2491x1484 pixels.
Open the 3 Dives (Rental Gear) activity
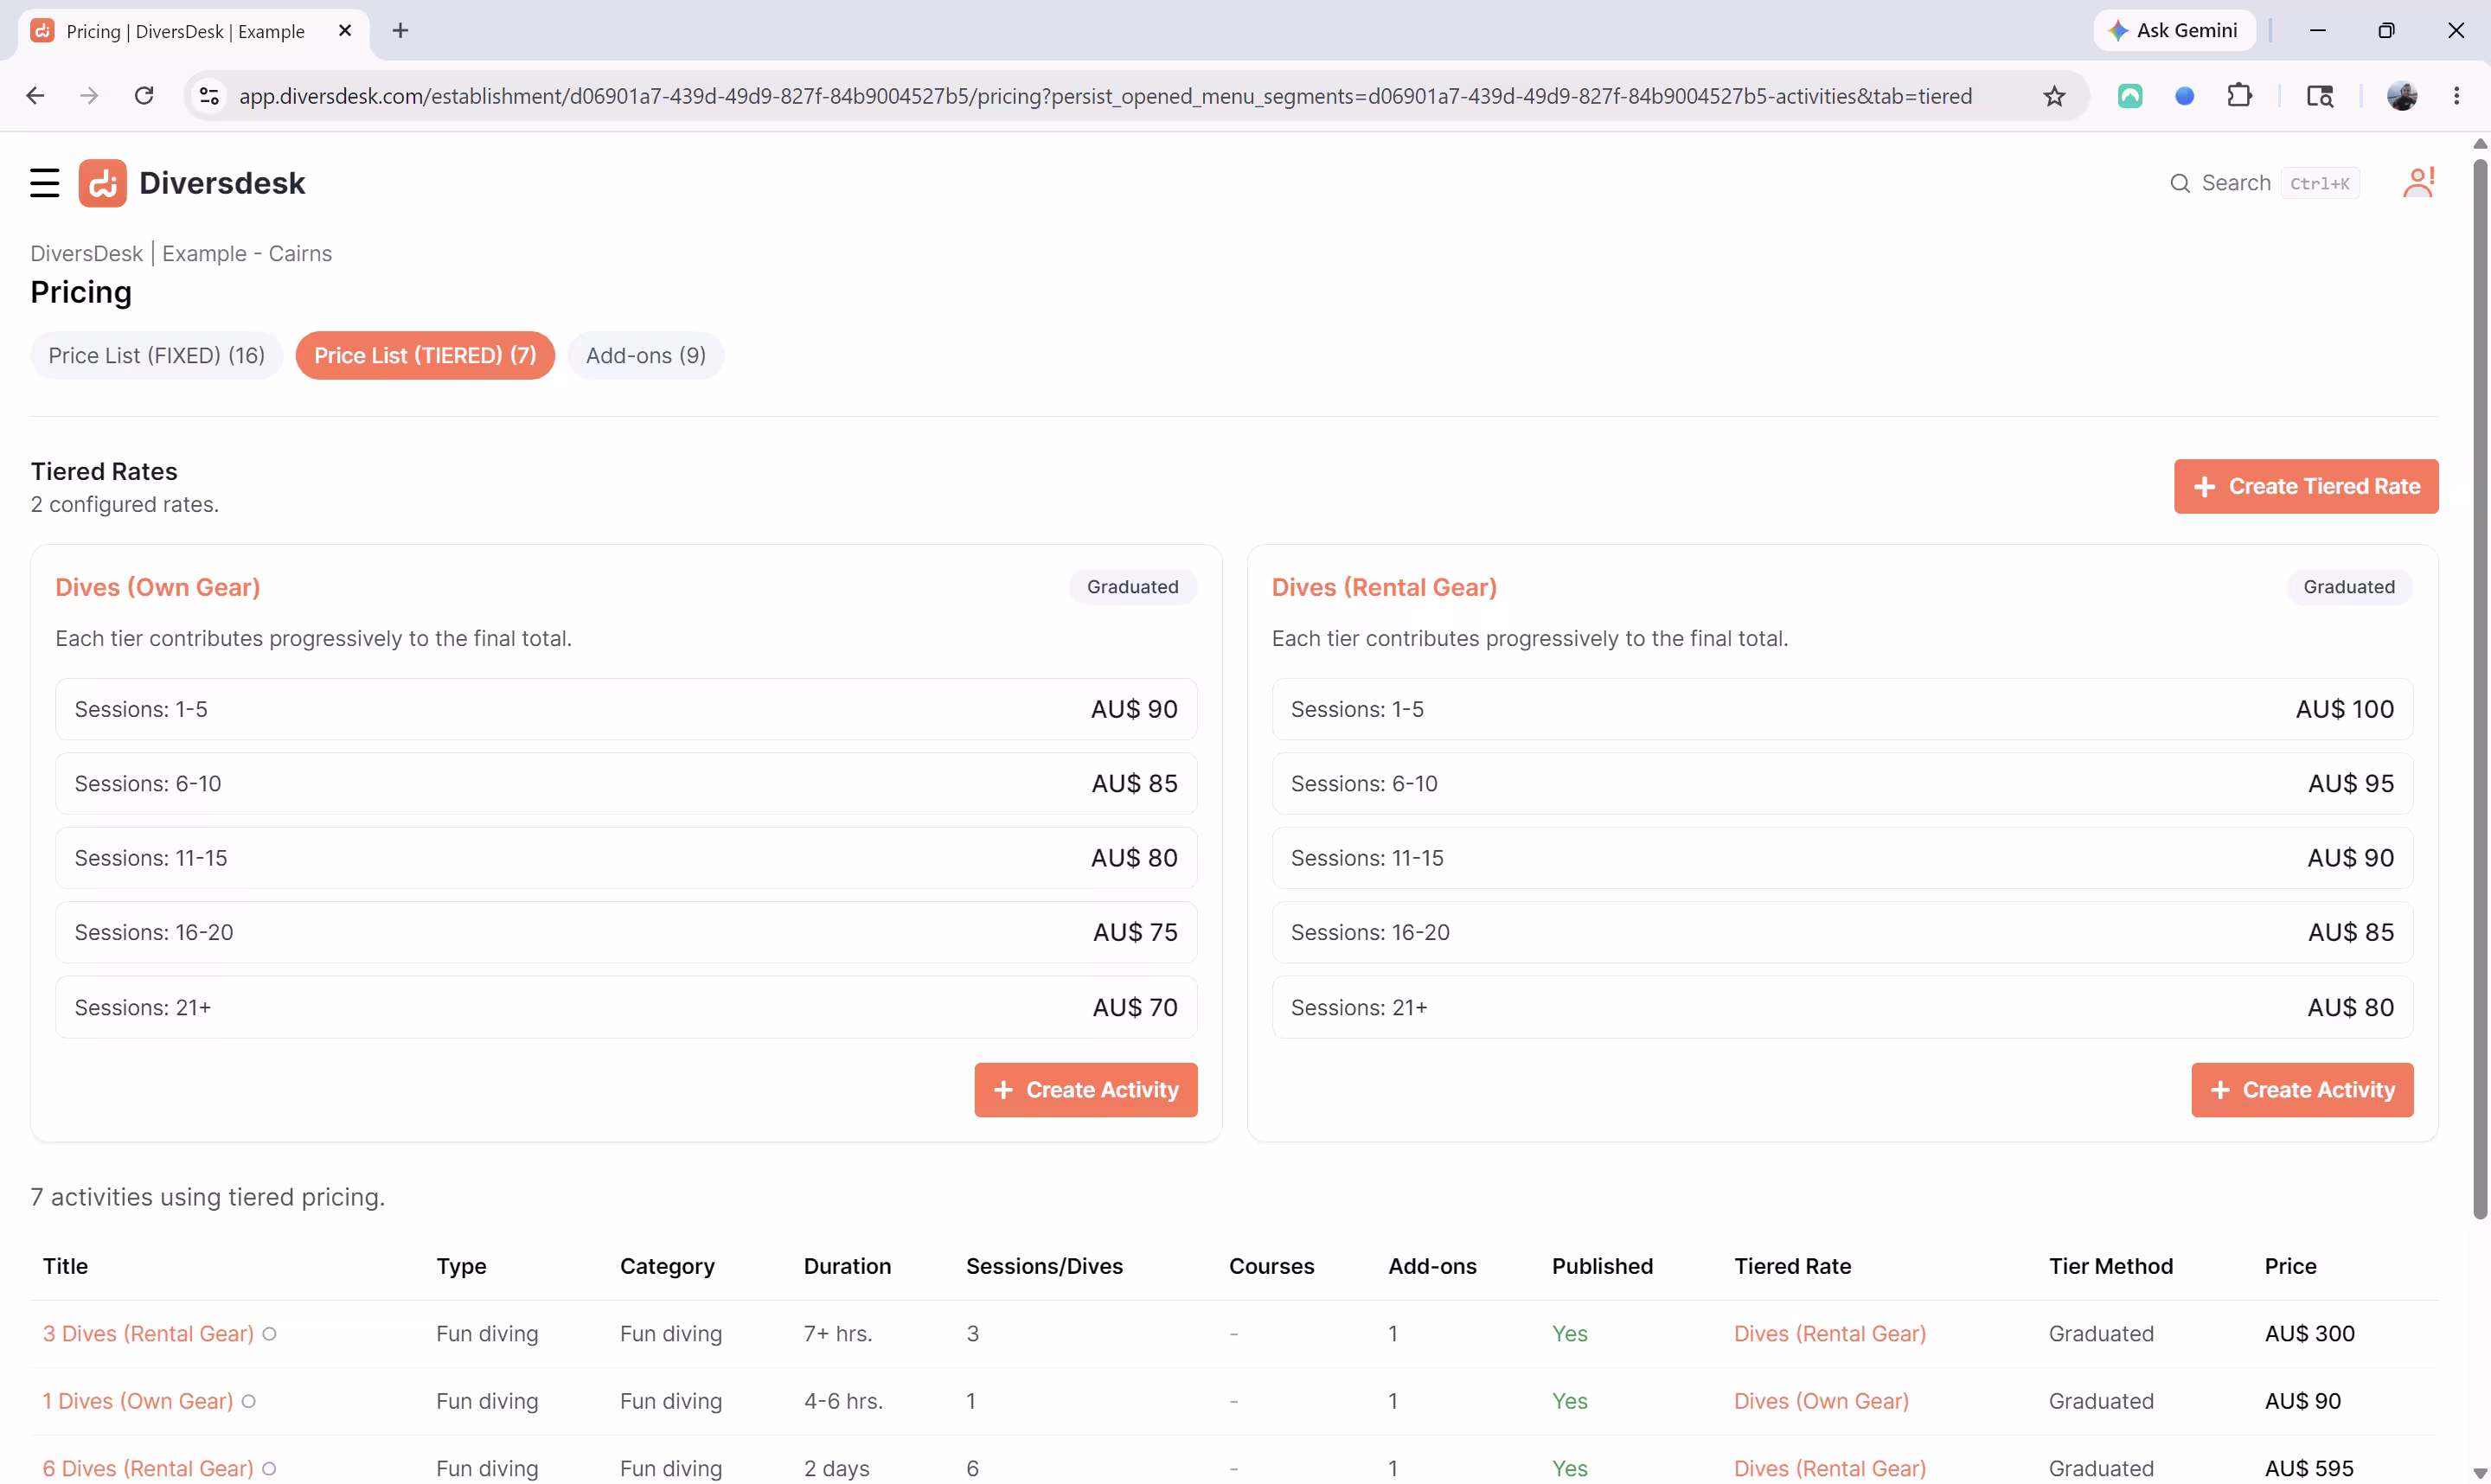(x=148, y=1334)
